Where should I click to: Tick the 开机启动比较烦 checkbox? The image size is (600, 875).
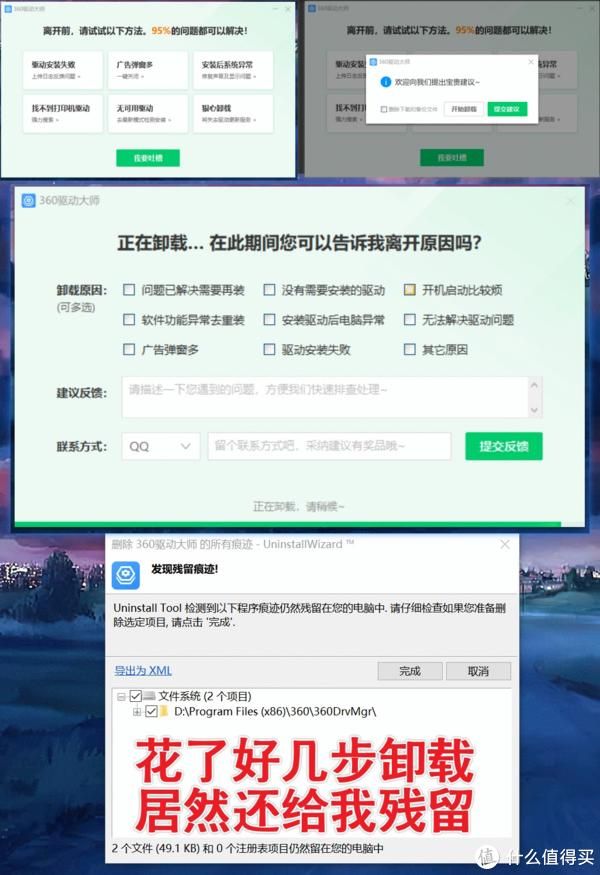click(410, 291)
